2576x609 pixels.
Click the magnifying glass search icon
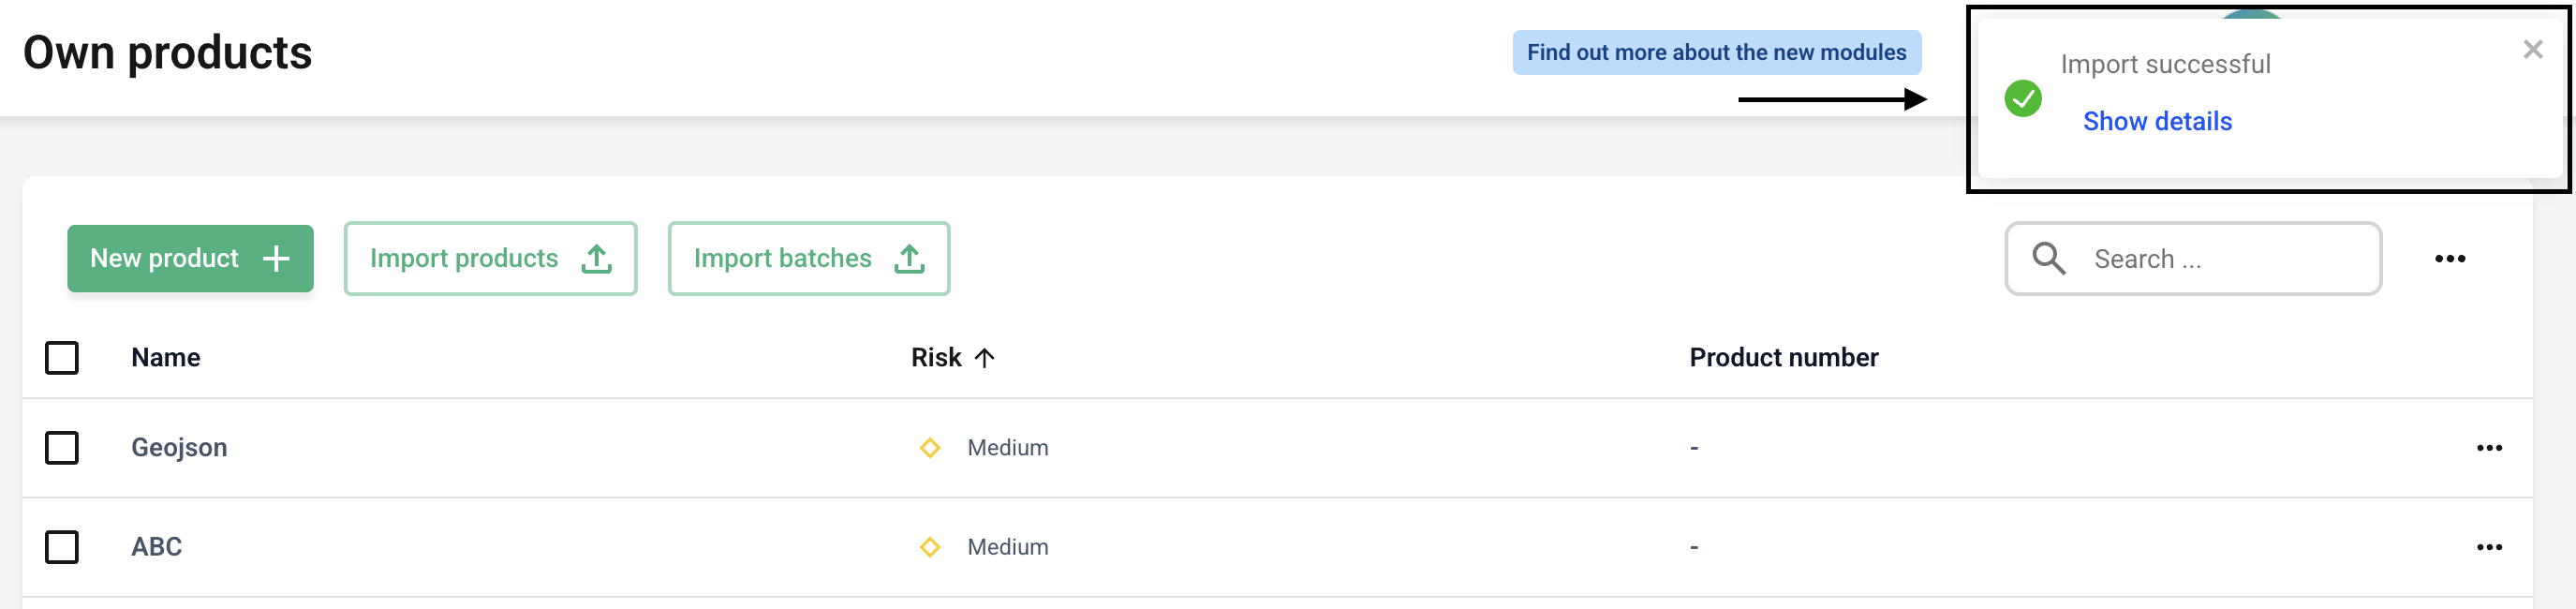pos(2048,259)
